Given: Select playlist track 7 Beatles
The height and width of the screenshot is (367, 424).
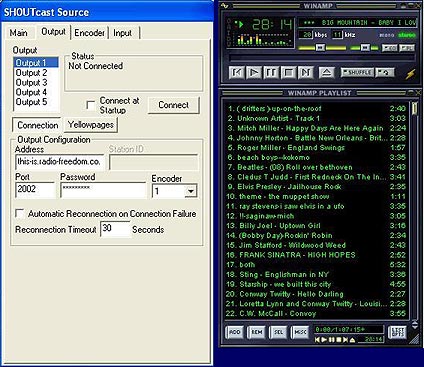Looking at the screenshot, I should pos(316,167).
